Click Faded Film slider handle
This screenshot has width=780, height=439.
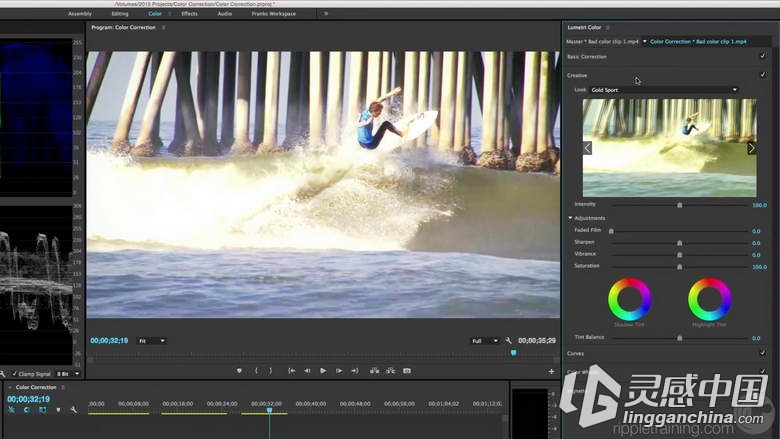coord(611,231)
